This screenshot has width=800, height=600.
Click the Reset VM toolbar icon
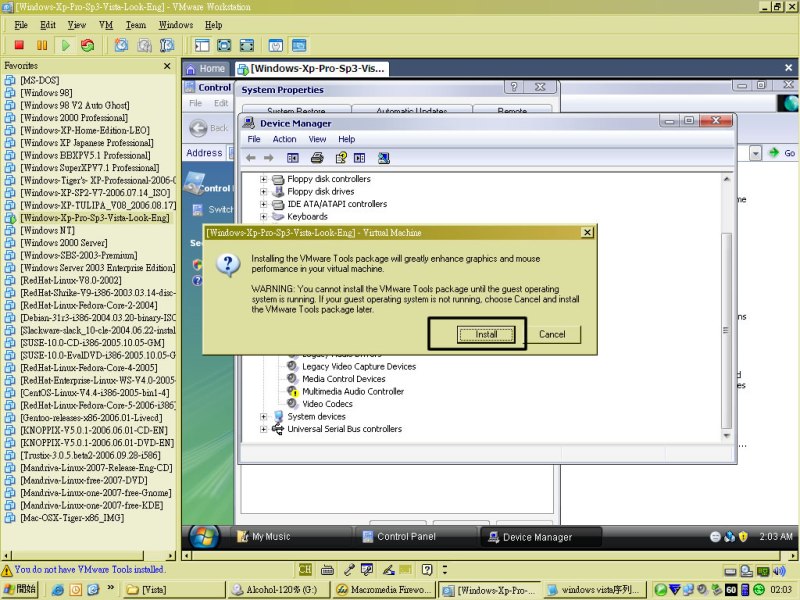click(x=88, y=45)
